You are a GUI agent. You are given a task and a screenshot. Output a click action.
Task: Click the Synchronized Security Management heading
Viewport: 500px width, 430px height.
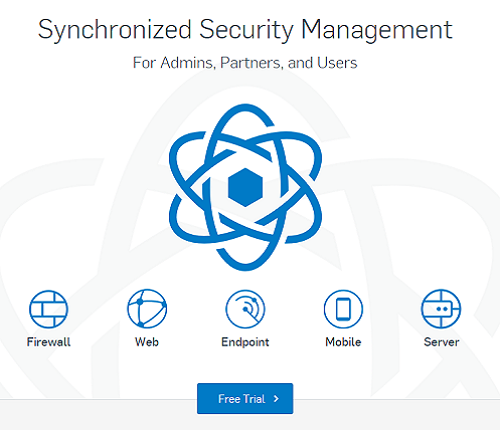(245, 30)
